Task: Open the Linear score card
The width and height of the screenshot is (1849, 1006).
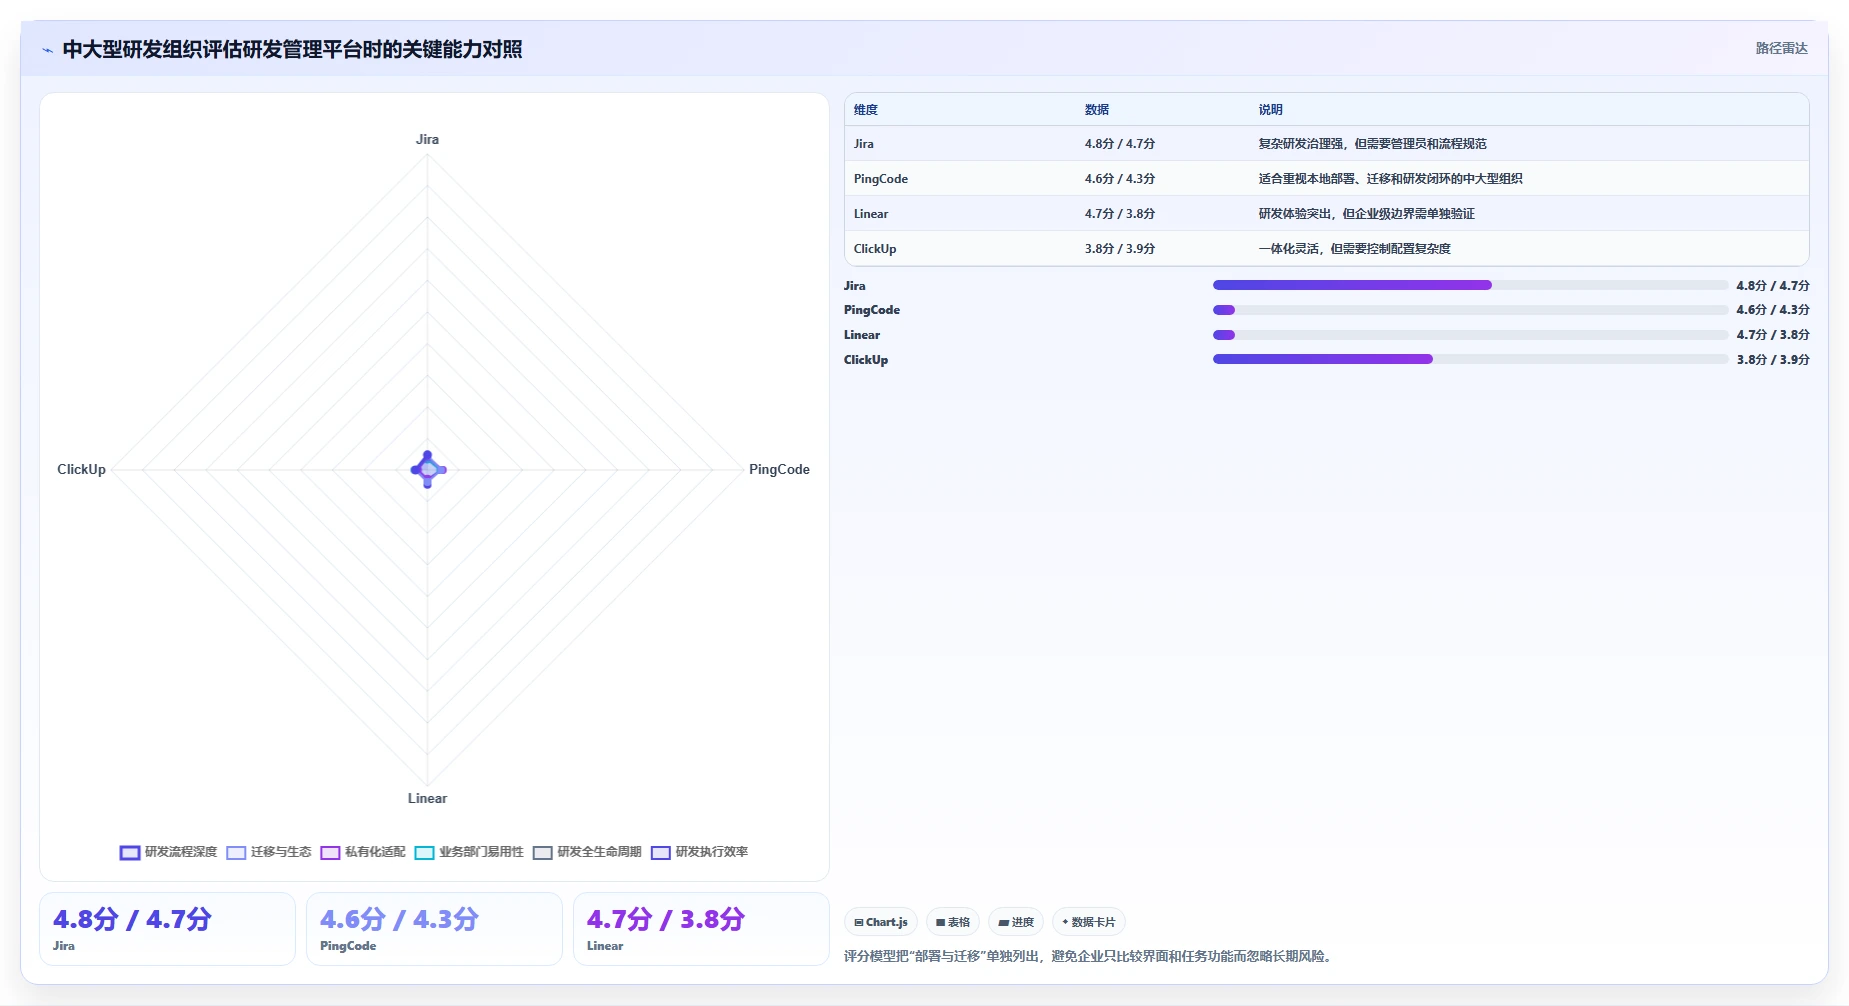Action: click(x=701, y=929)
